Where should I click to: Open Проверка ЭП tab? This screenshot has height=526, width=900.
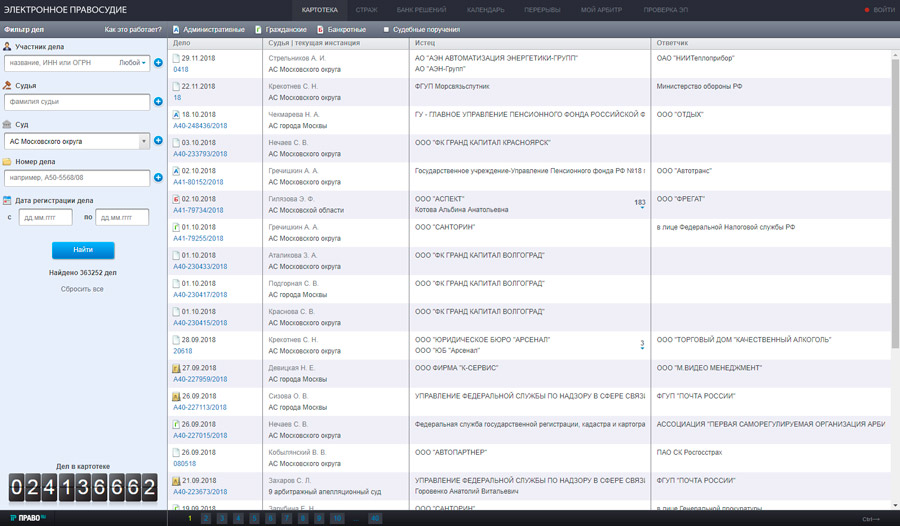665,10
